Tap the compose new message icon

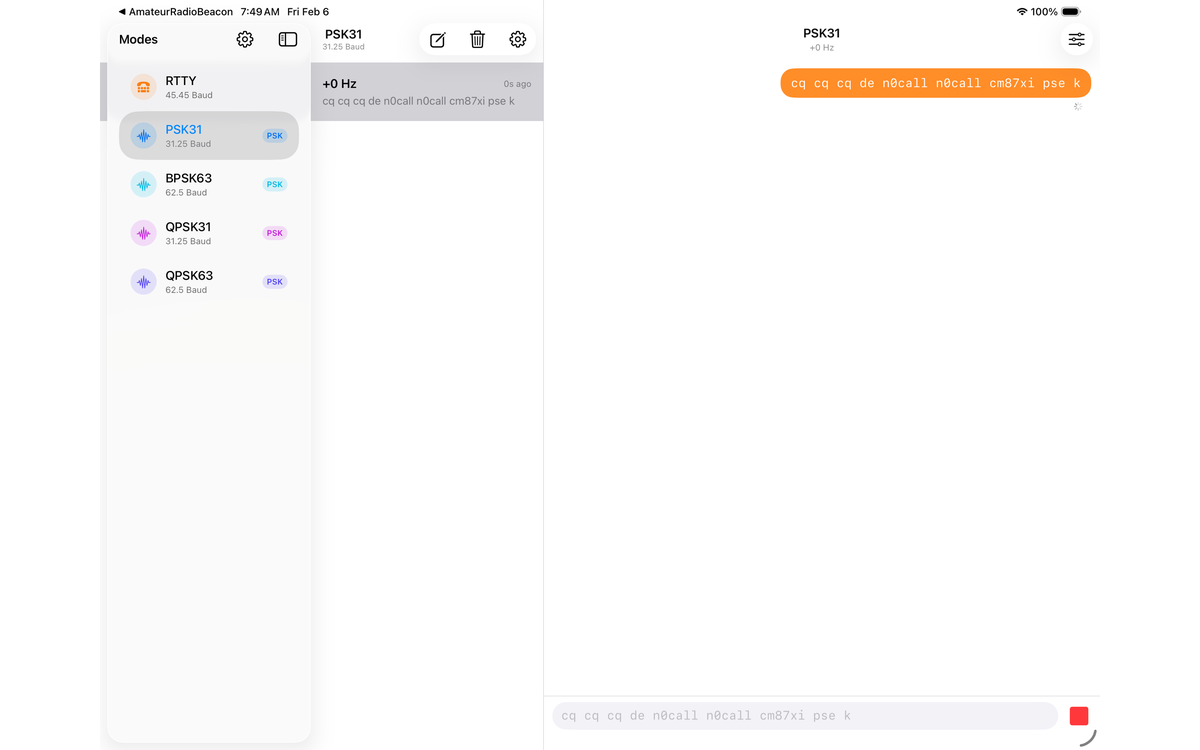coord(438,40)
